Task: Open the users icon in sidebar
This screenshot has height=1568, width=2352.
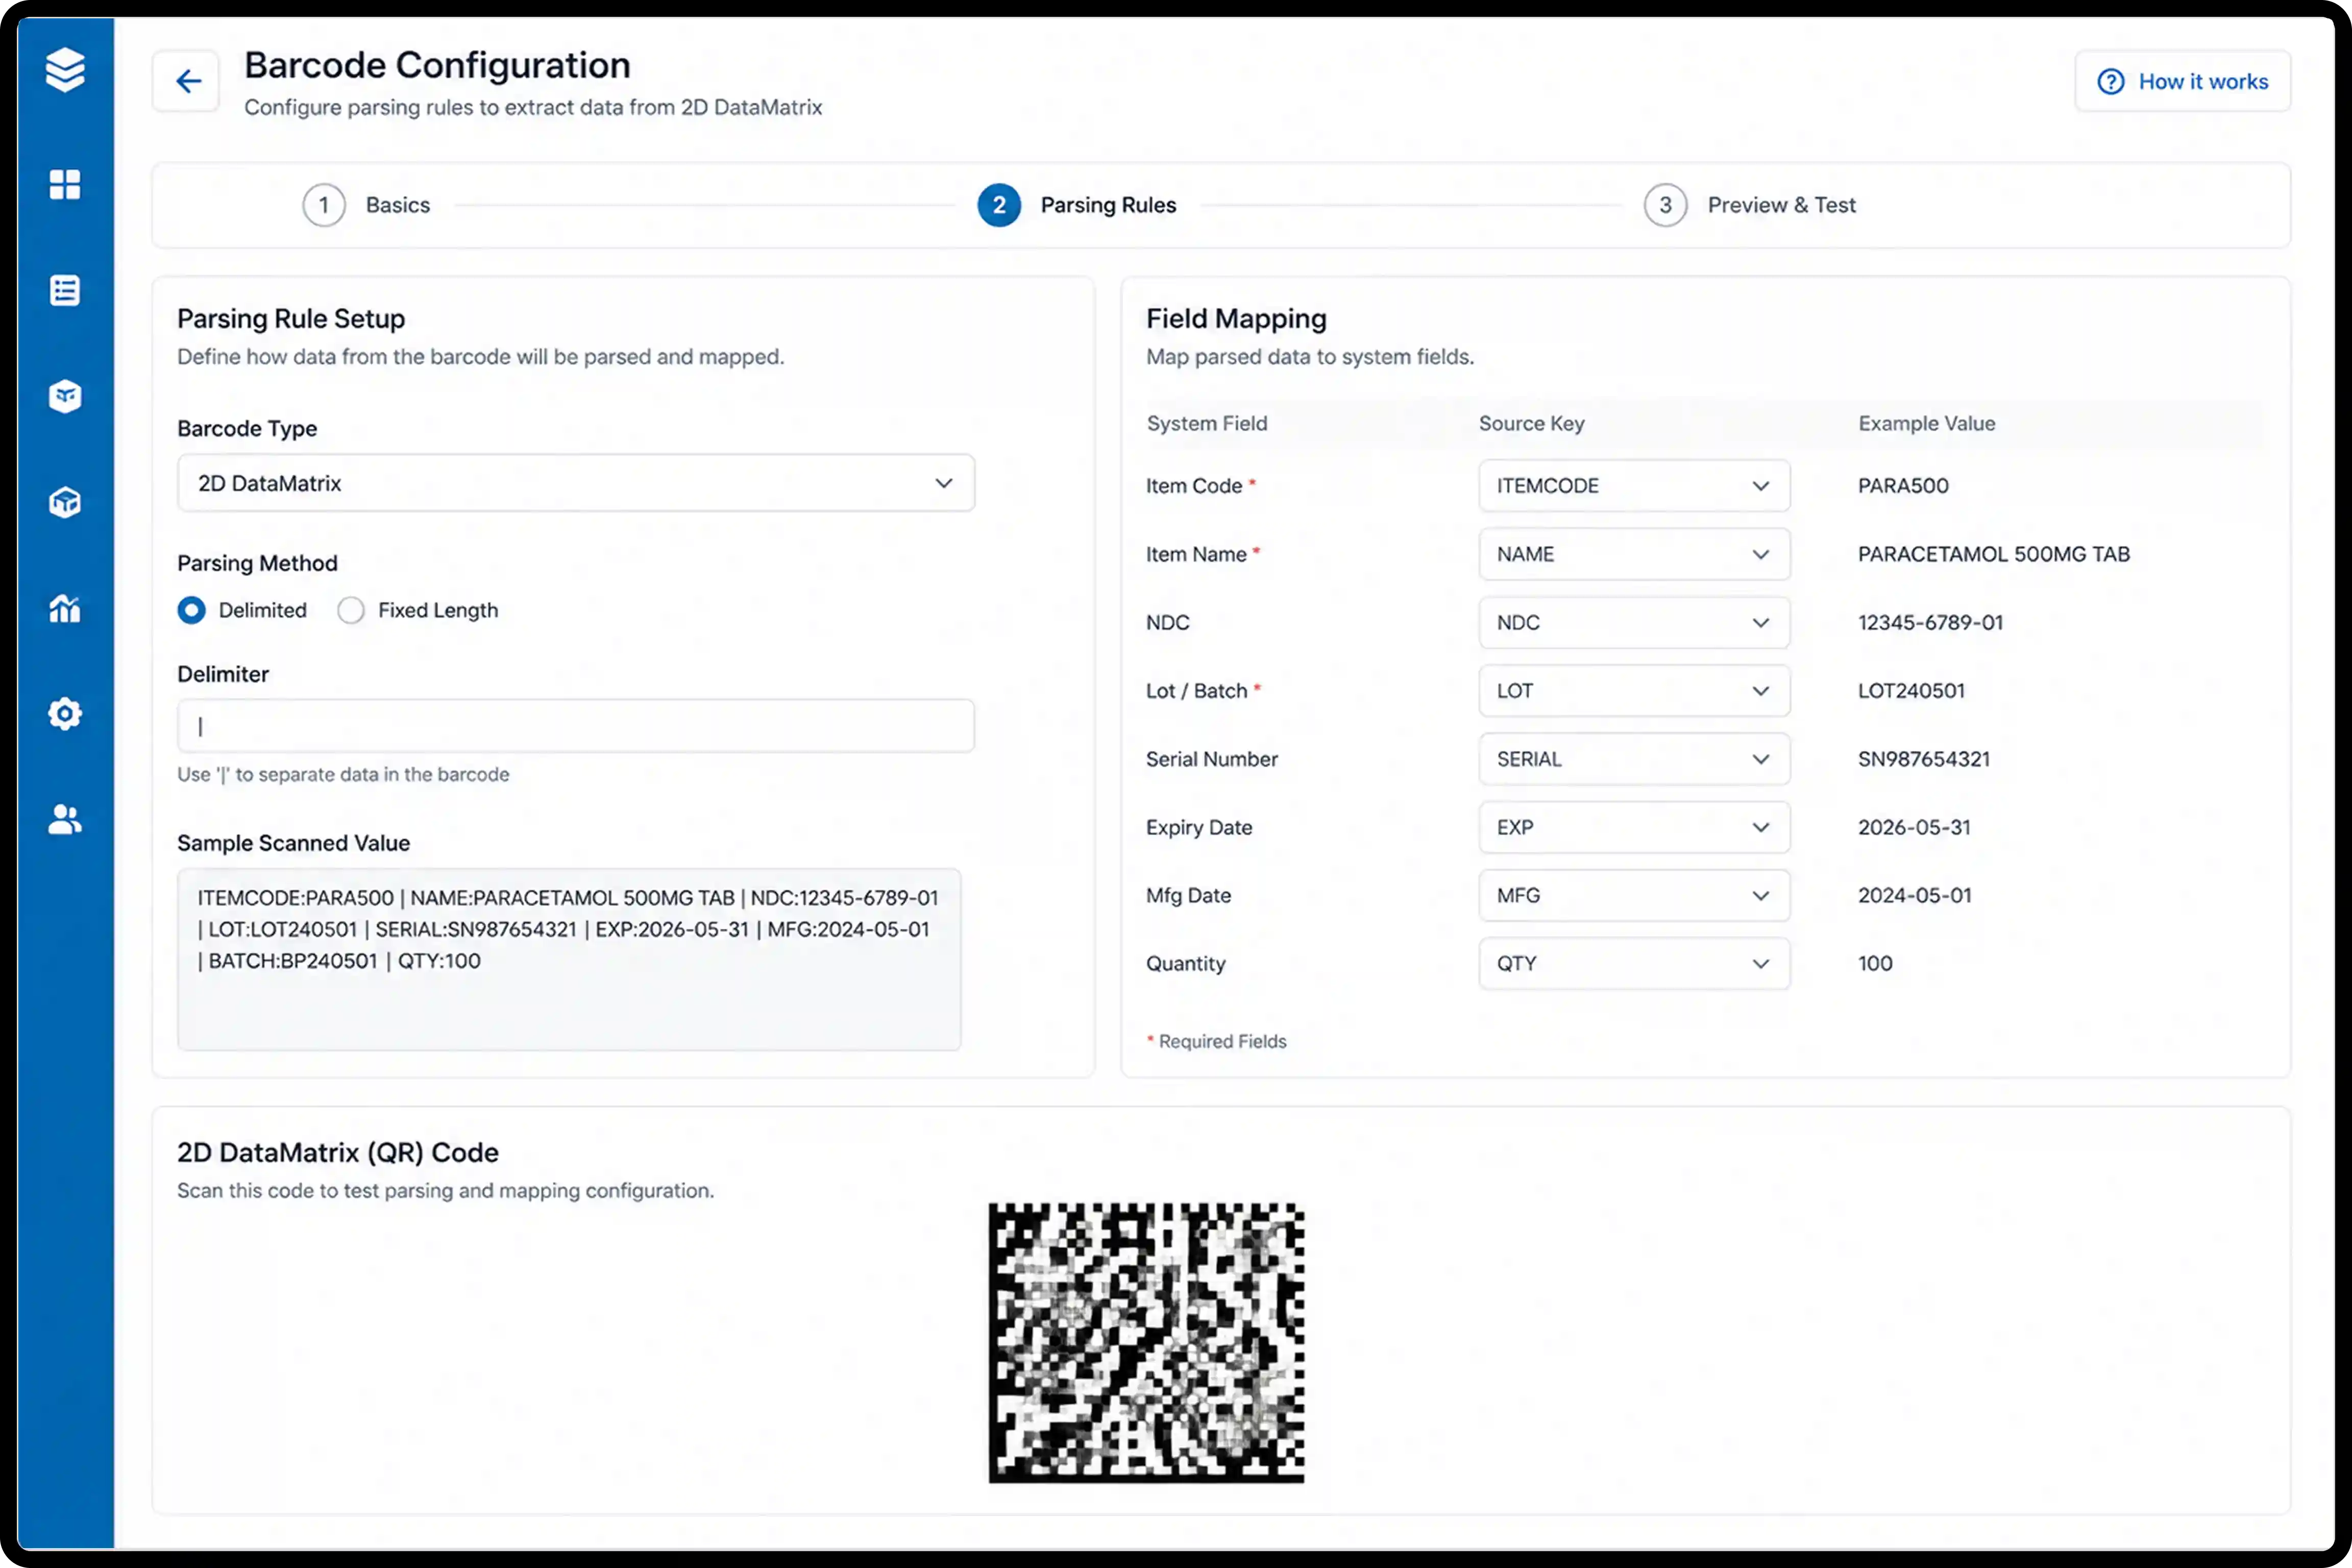Action: coord(65,820)
